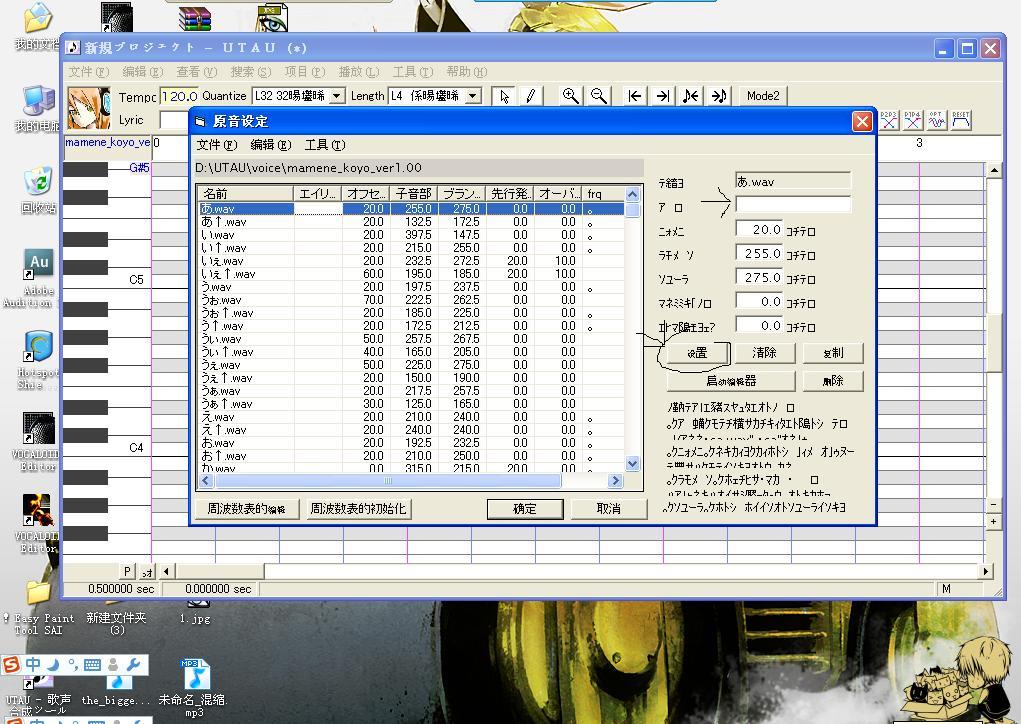Click the P2P3 envelope icon
This screenshot has height=724, width=1021.
[889, 120]
